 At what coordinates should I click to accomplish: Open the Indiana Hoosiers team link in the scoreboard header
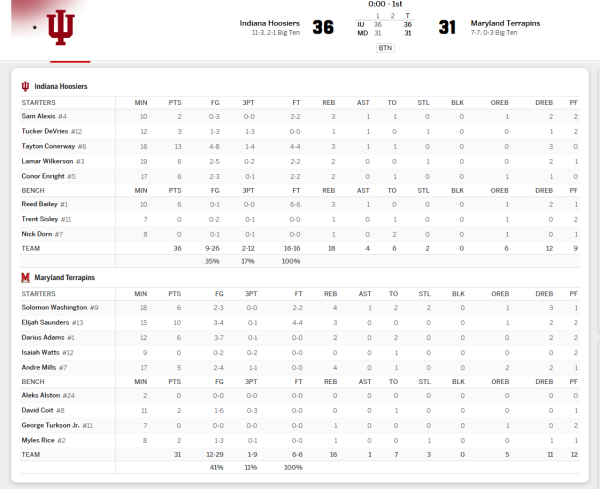[270, 22]
